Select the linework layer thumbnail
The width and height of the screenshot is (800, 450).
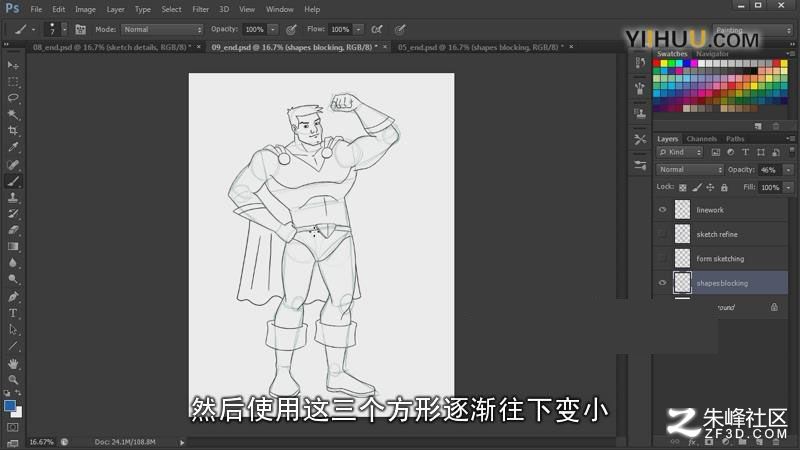coord(682,210)
